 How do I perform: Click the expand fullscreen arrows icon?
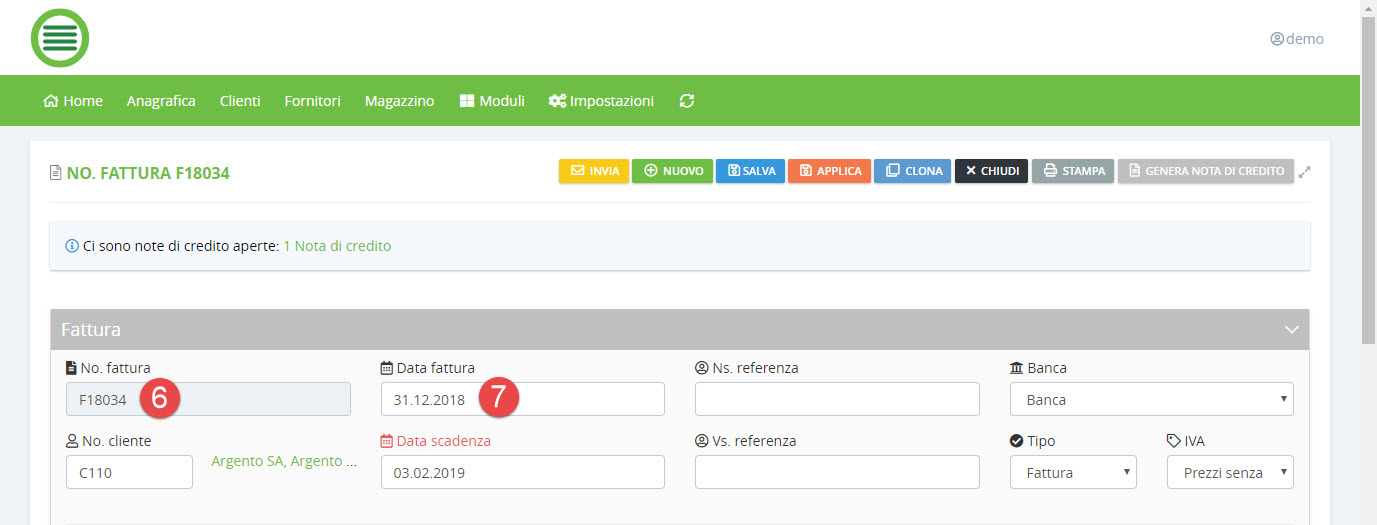(1304, 172)
